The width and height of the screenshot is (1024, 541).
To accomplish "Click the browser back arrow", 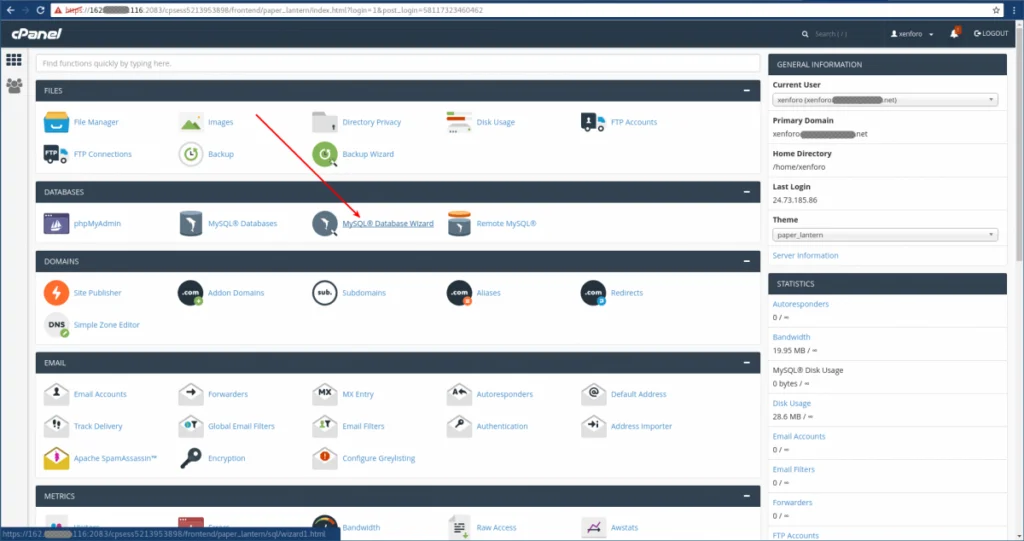I will [10, 10].
